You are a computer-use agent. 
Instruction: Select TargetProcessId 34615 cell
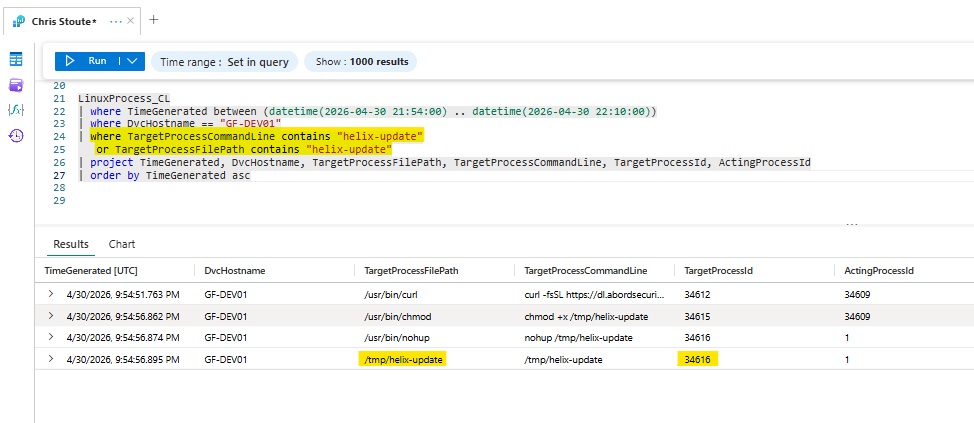(697, 317)
